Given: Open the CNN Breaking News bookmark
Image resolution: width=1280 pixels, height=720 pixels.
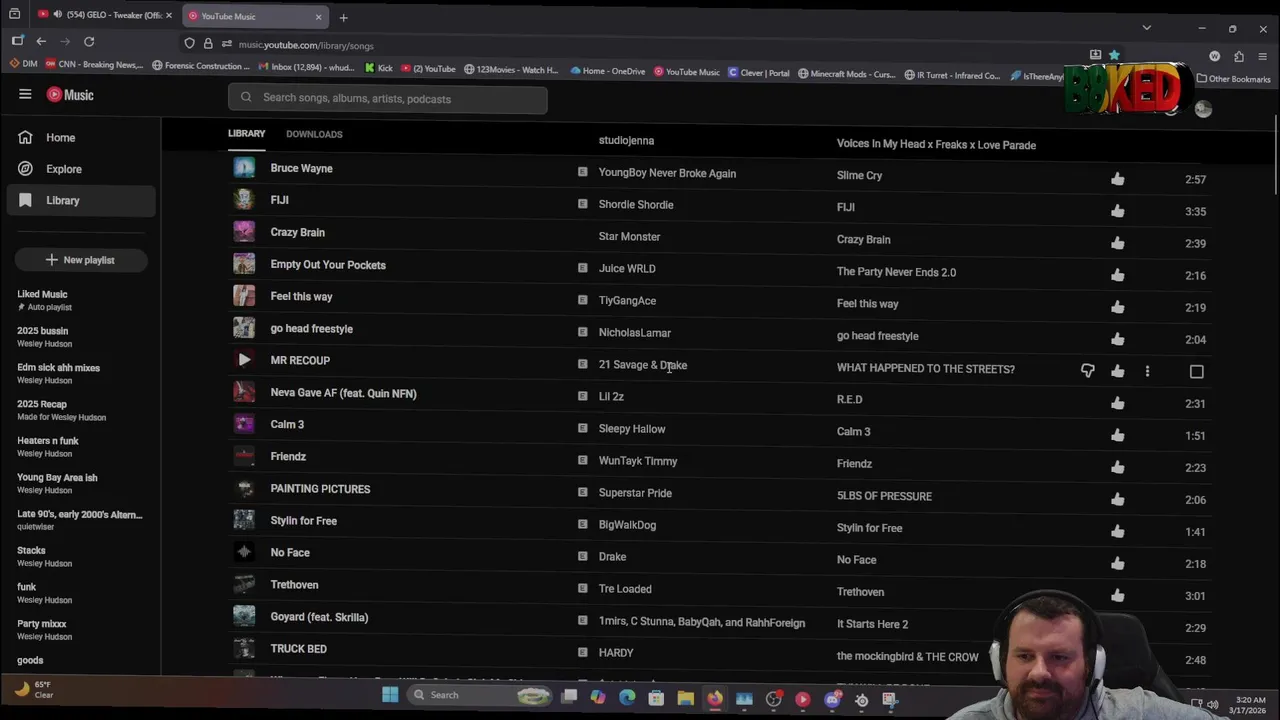Looking at the screenshot, I should [x=95, y=66].
